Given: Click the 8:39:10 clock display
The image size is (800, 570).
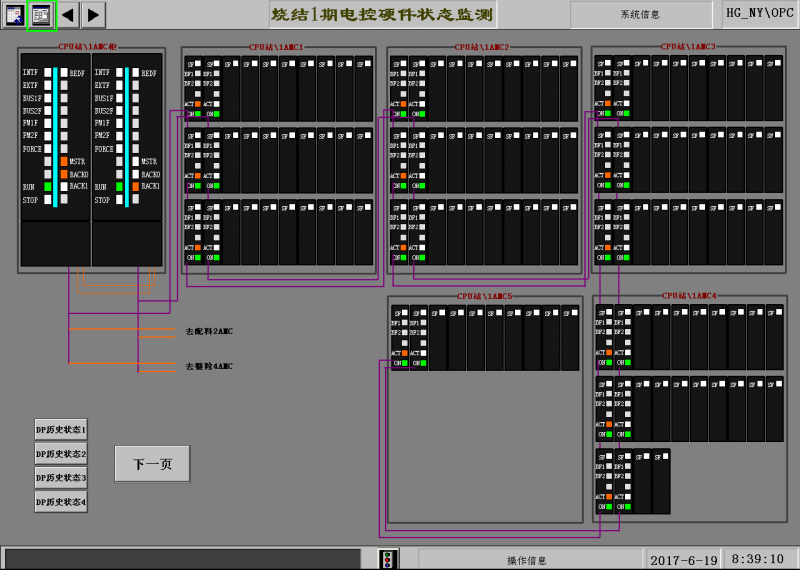Looking at the screenshot, I should click(757, 559).
